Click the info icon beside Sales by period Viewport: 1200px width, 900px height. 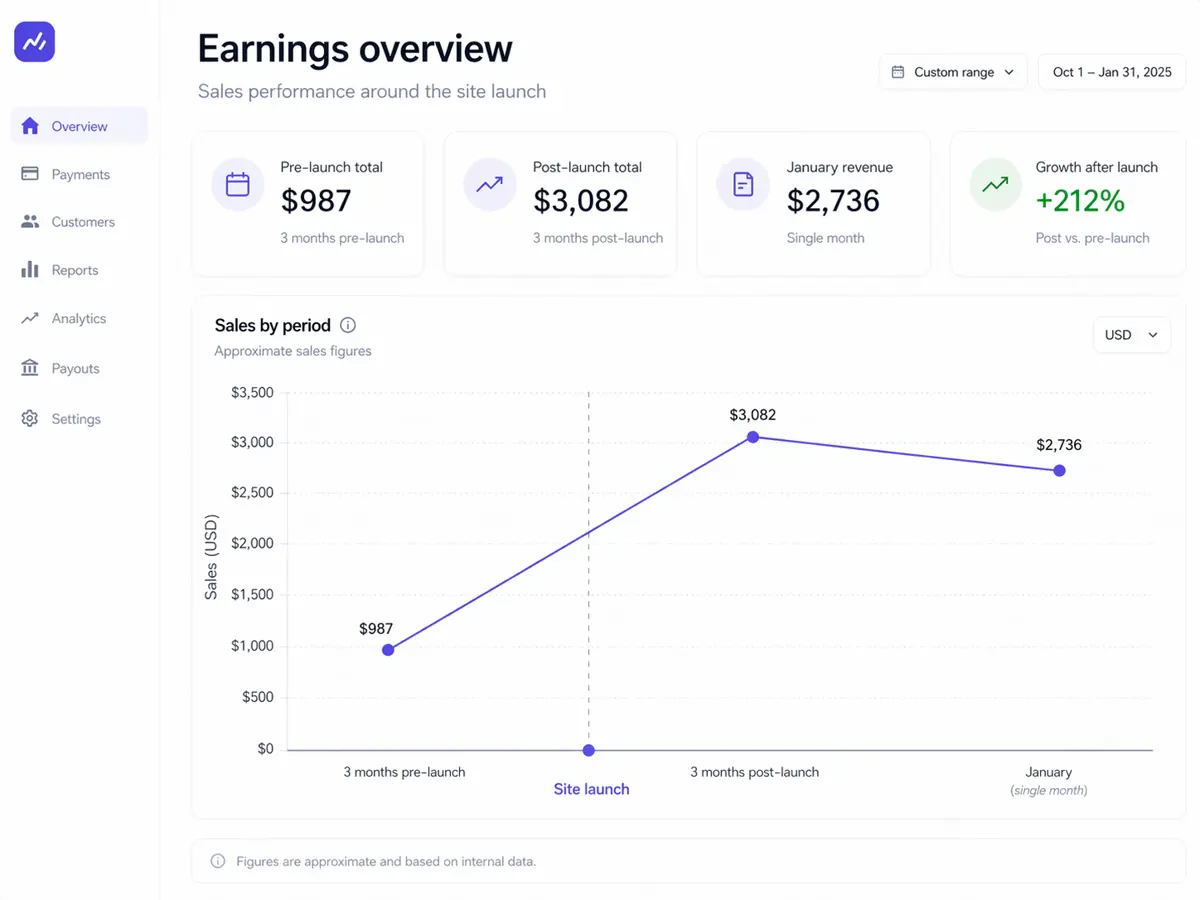pos(348,325)
